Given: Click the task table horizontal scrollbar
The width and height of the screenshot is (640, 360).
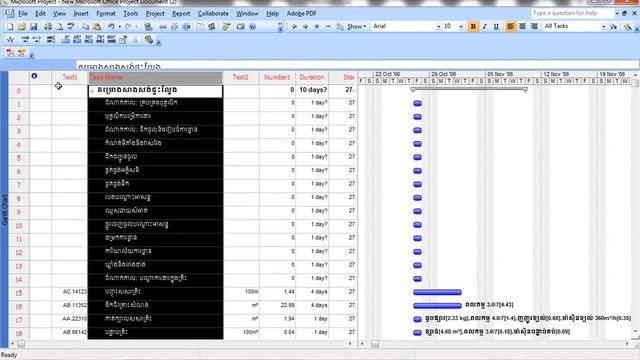Looking at the screenshot, I should point(182,344).
